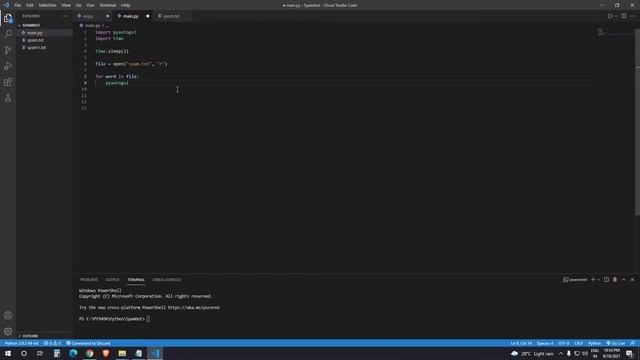Switch to the OUTPUT panel tab

(112, 280)
